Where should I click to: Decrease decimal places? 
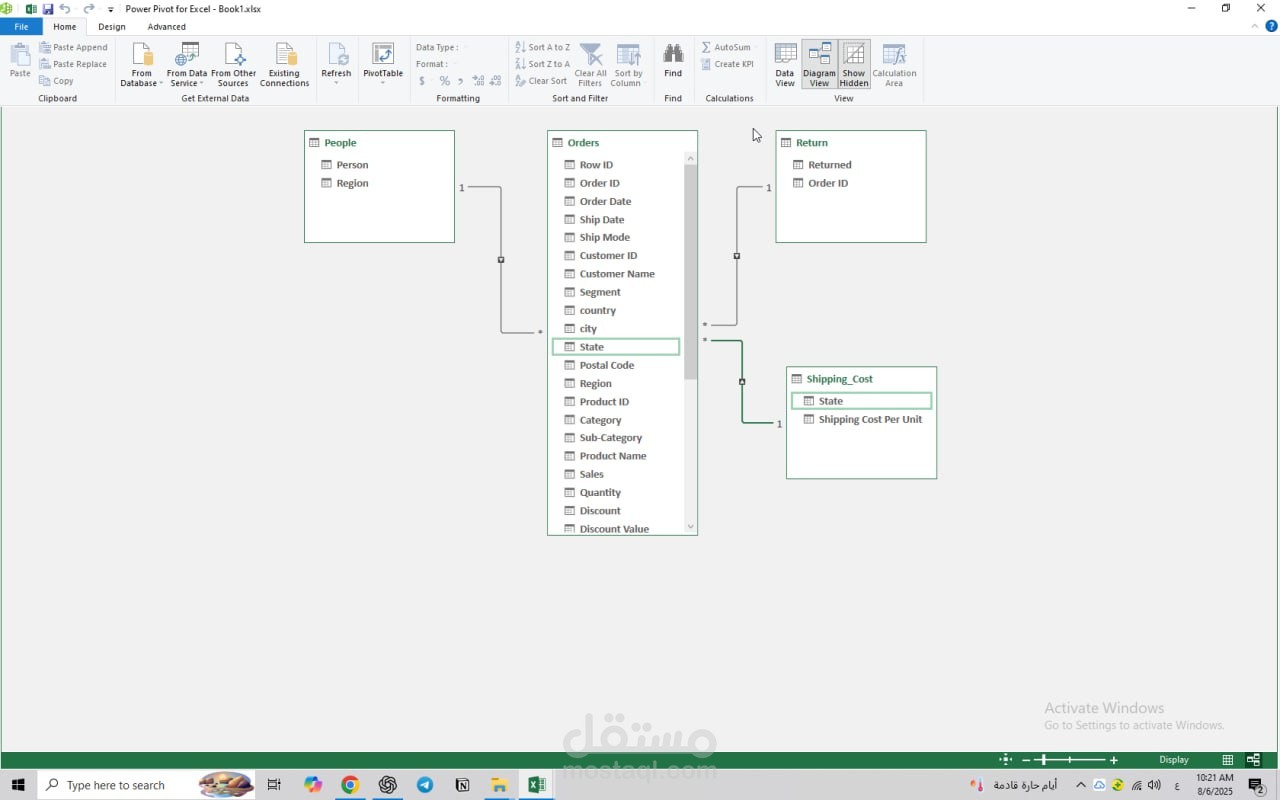click(496, 81)
